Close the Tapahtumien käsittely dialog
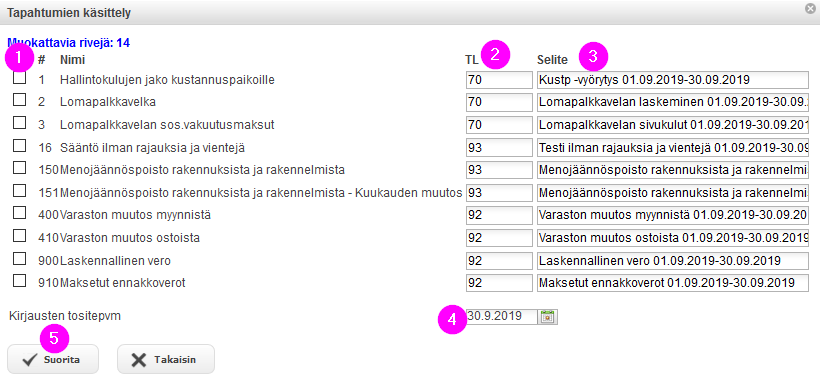This screenshot has width=820, height=380. pos(811,8)
